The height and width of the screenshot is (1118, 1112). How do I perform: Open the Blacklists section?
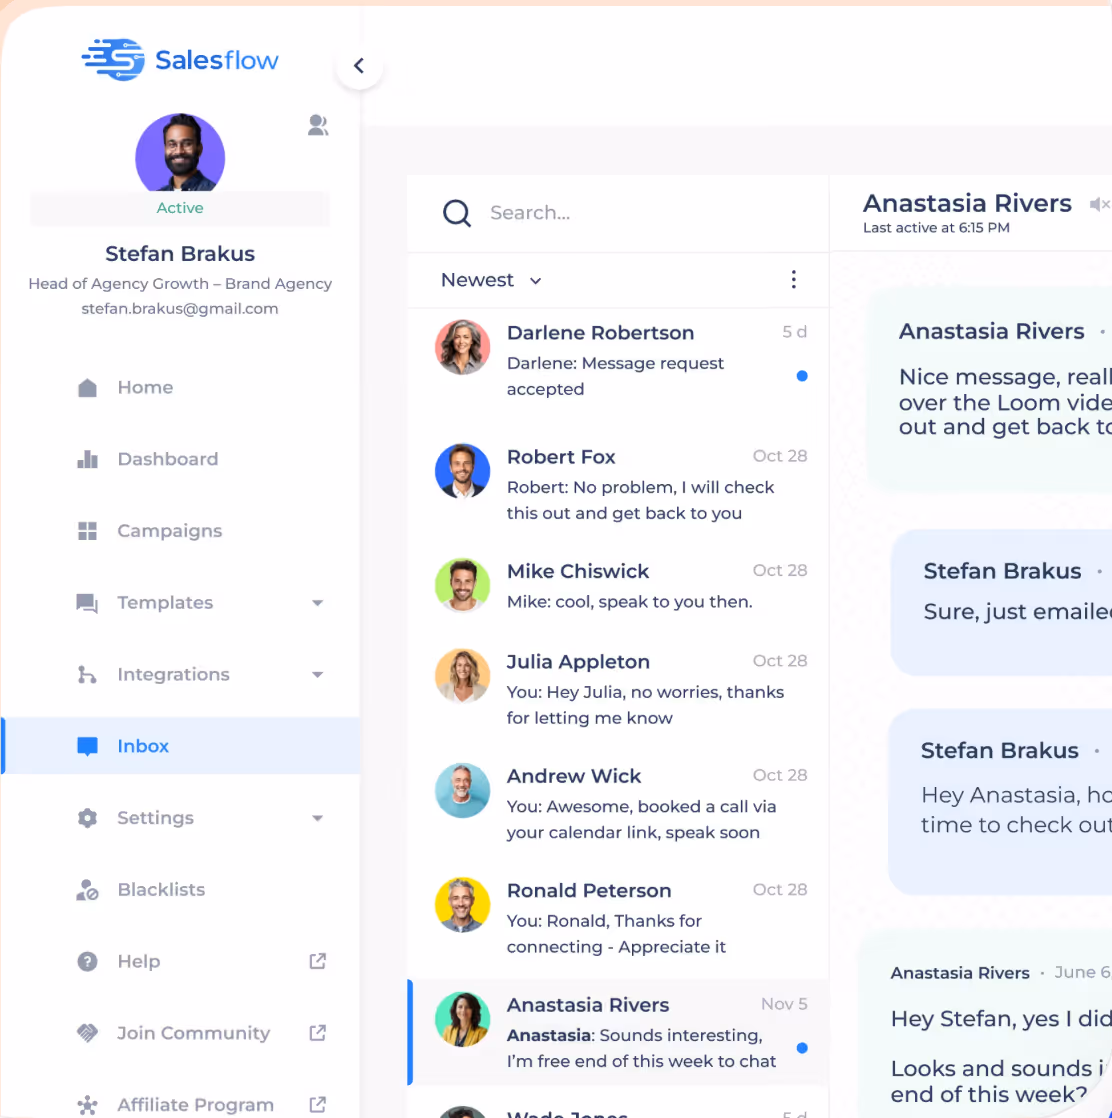click(161, 889)
